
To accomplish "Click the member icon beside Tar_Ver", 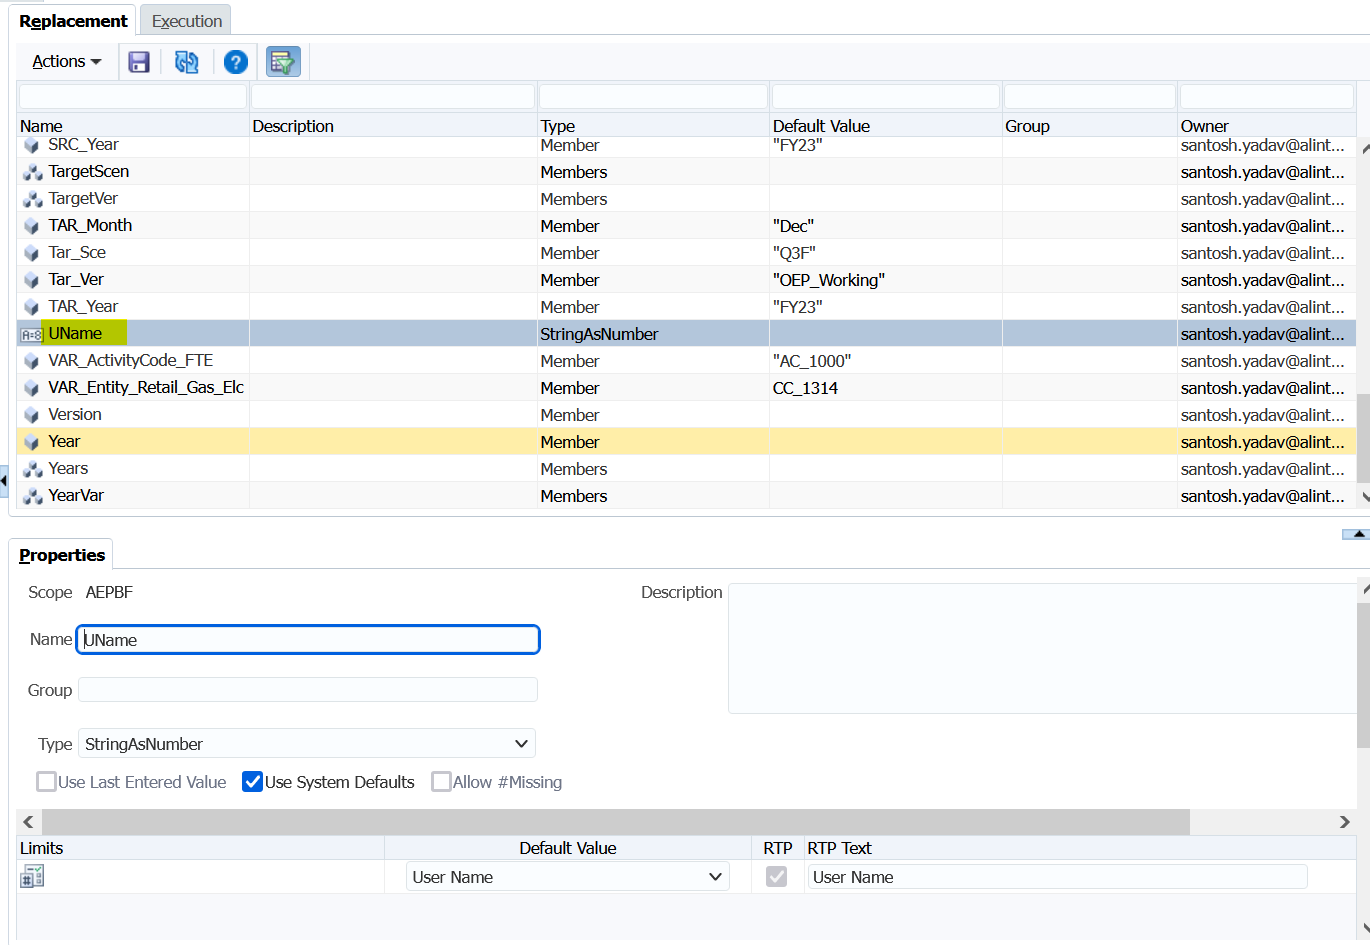I will pyautogui.click(x=31, y=279).
